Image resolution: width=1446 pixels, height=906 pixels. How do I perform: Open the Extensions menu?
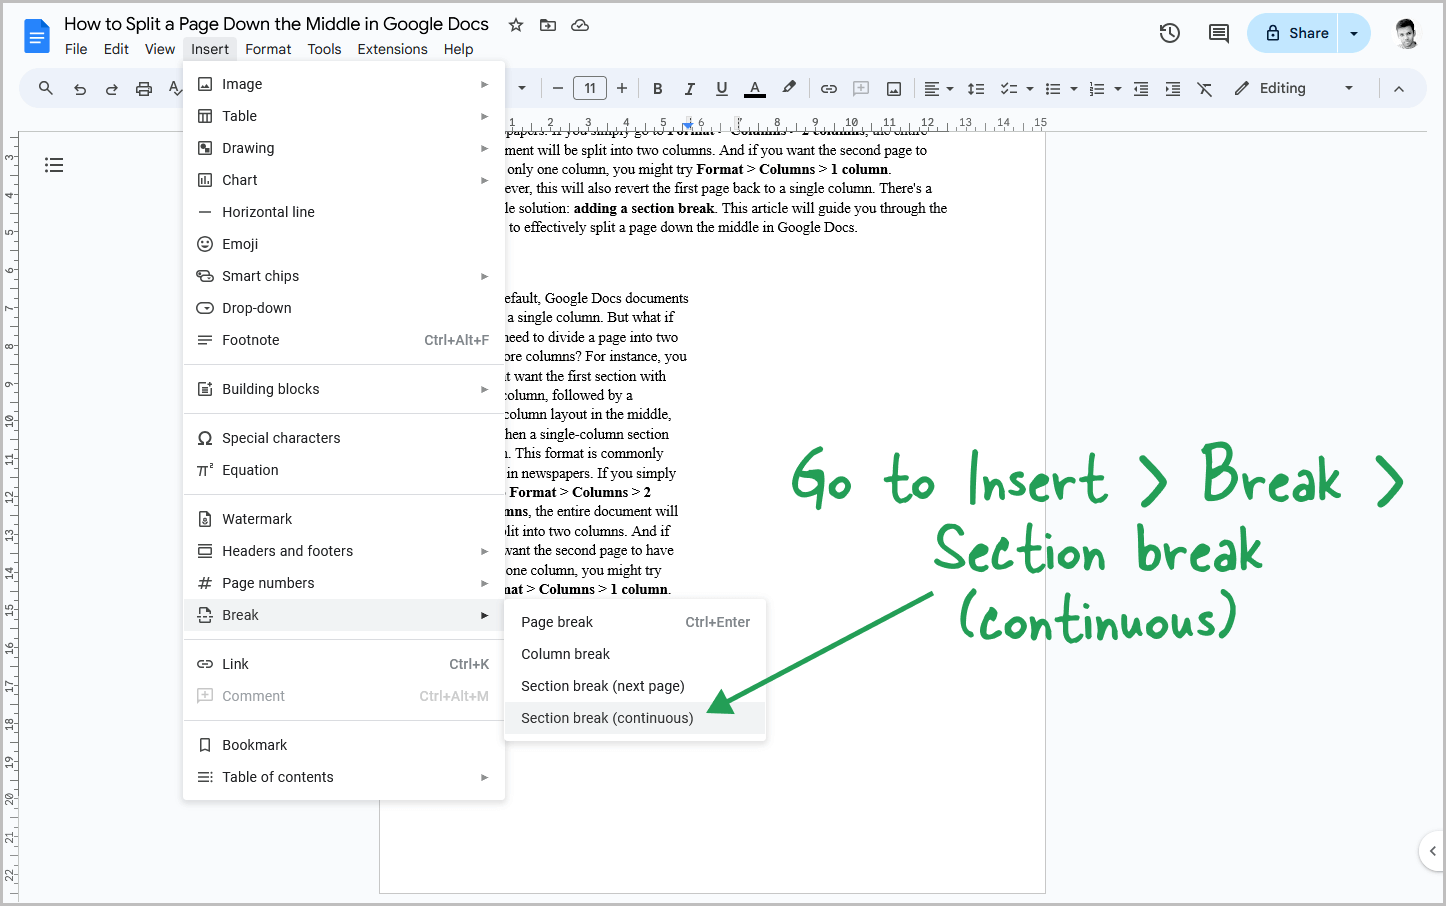tap(392, 49)
